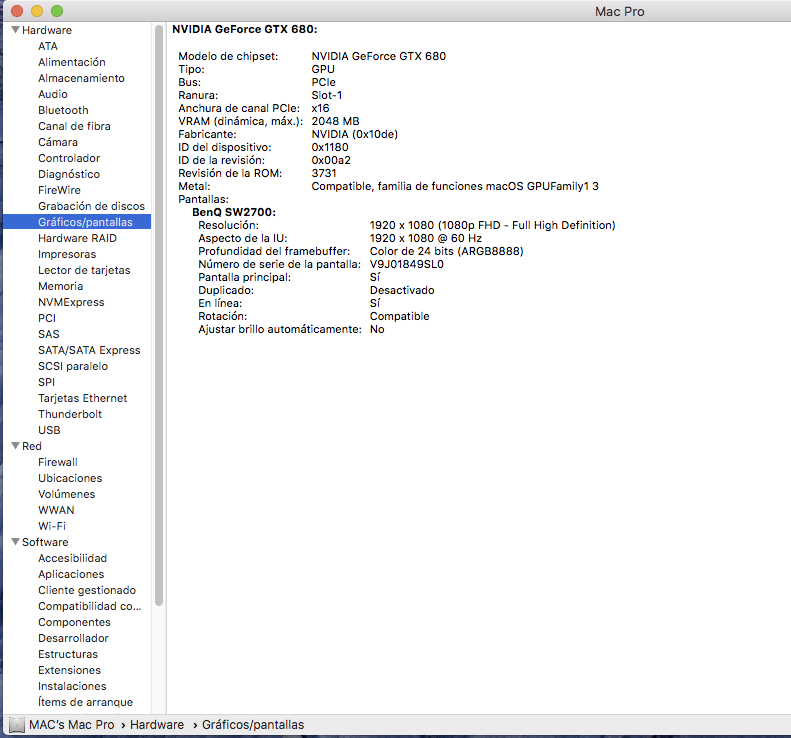Open Componentes software entry

[74, 622]
